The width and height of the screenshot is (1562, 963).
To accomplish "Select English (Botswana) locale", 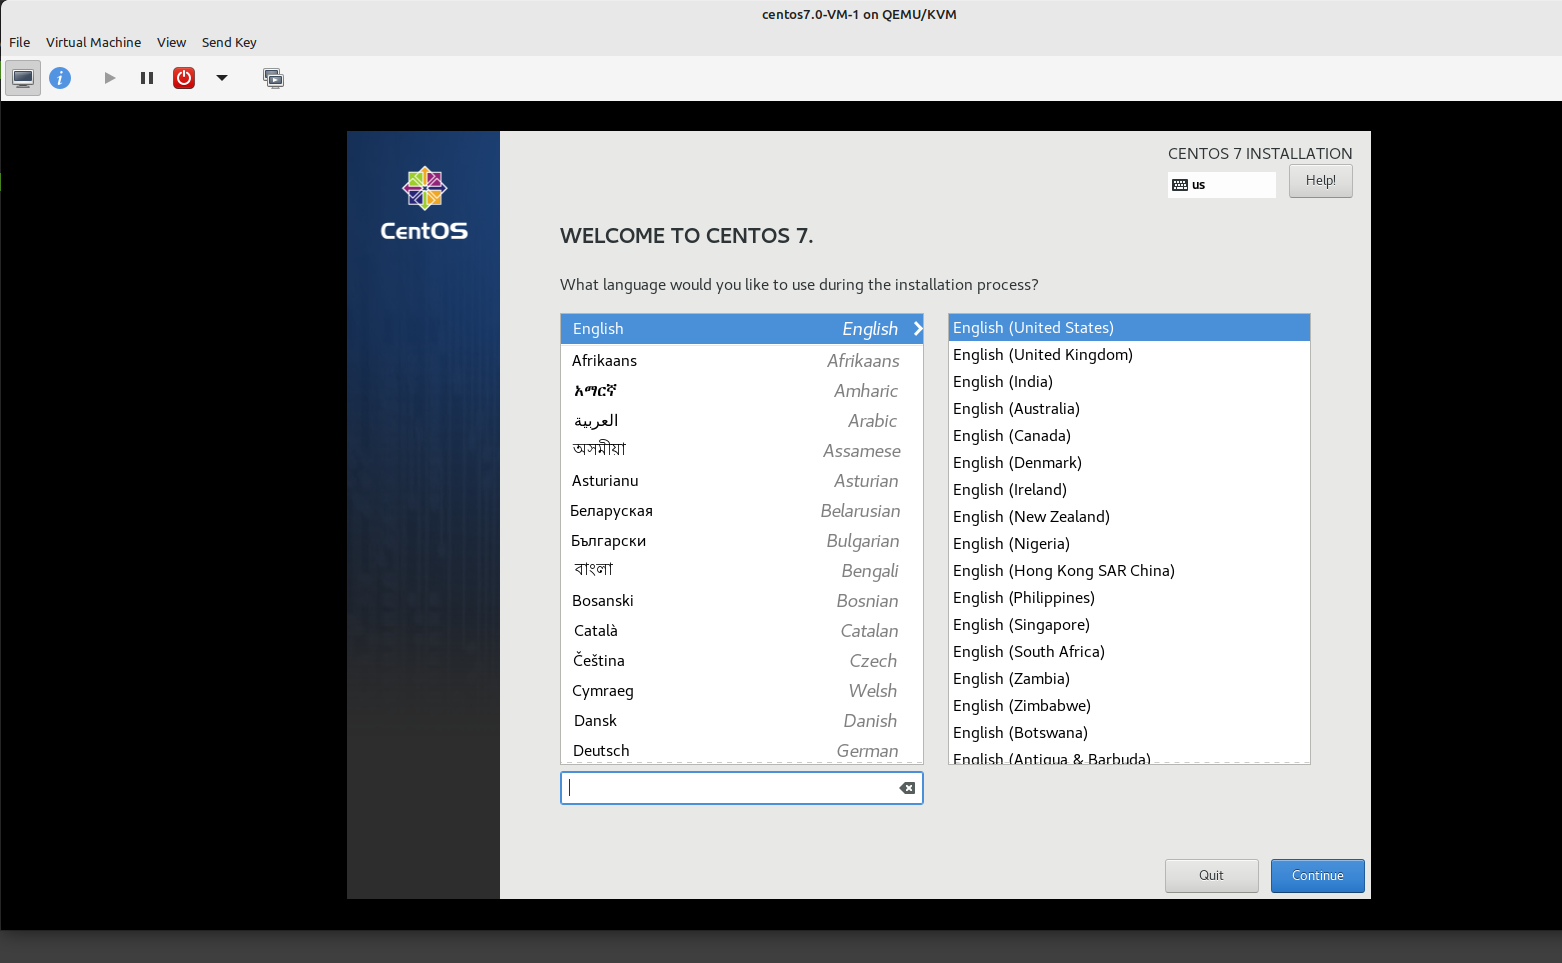I will pyautogui.click(x=1129, y=732).
